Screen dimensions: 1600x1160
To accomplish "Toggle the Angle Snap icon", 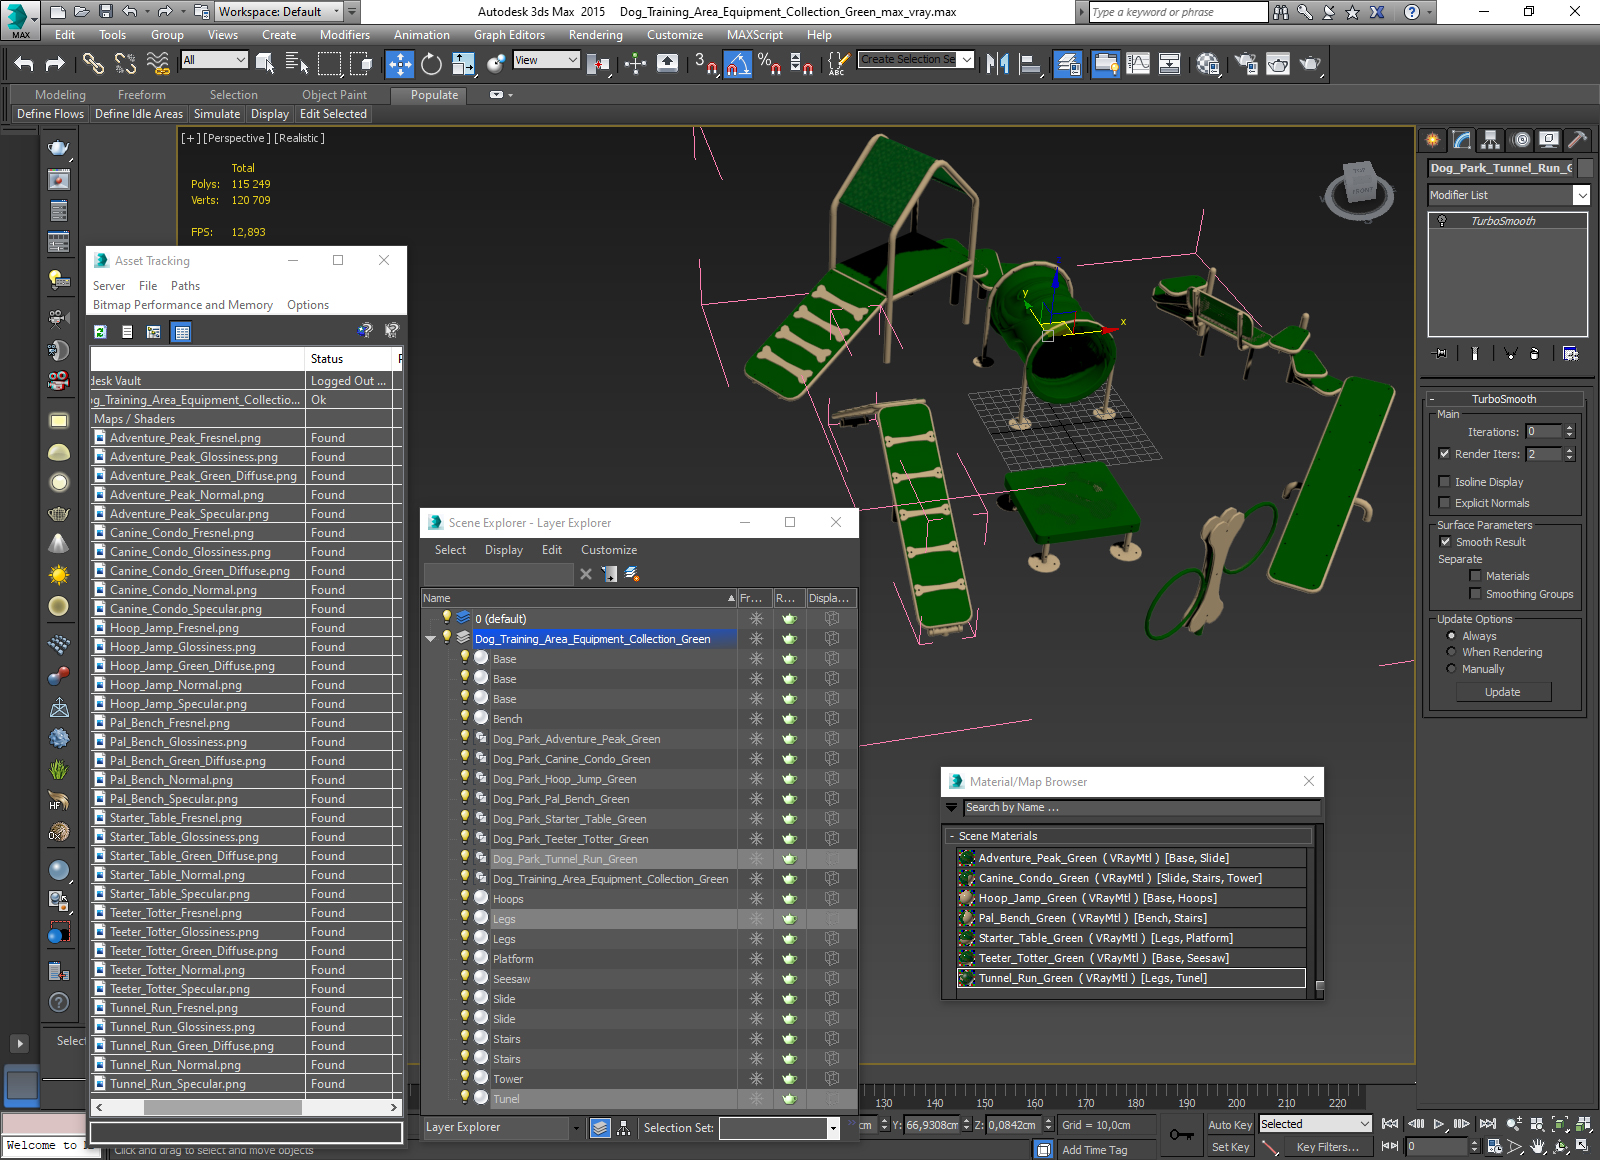I will click(x=737, y=64).
